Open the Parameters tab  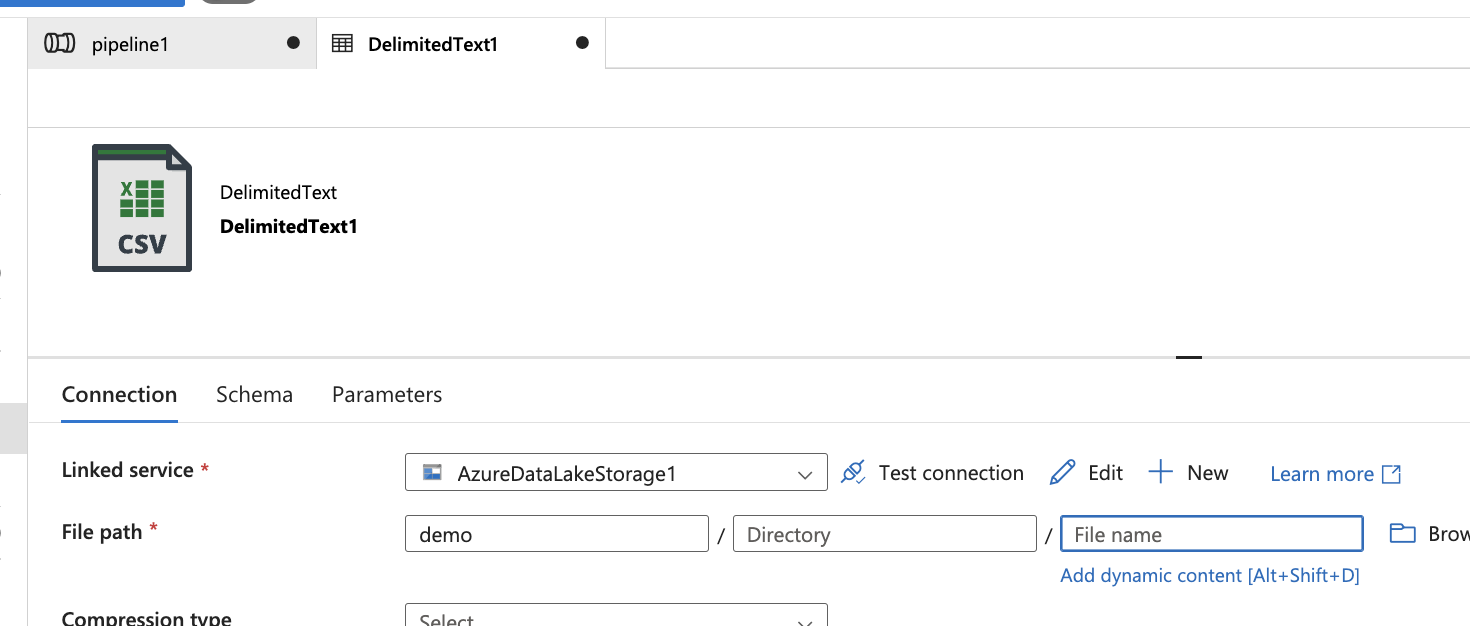click(386, 394)
